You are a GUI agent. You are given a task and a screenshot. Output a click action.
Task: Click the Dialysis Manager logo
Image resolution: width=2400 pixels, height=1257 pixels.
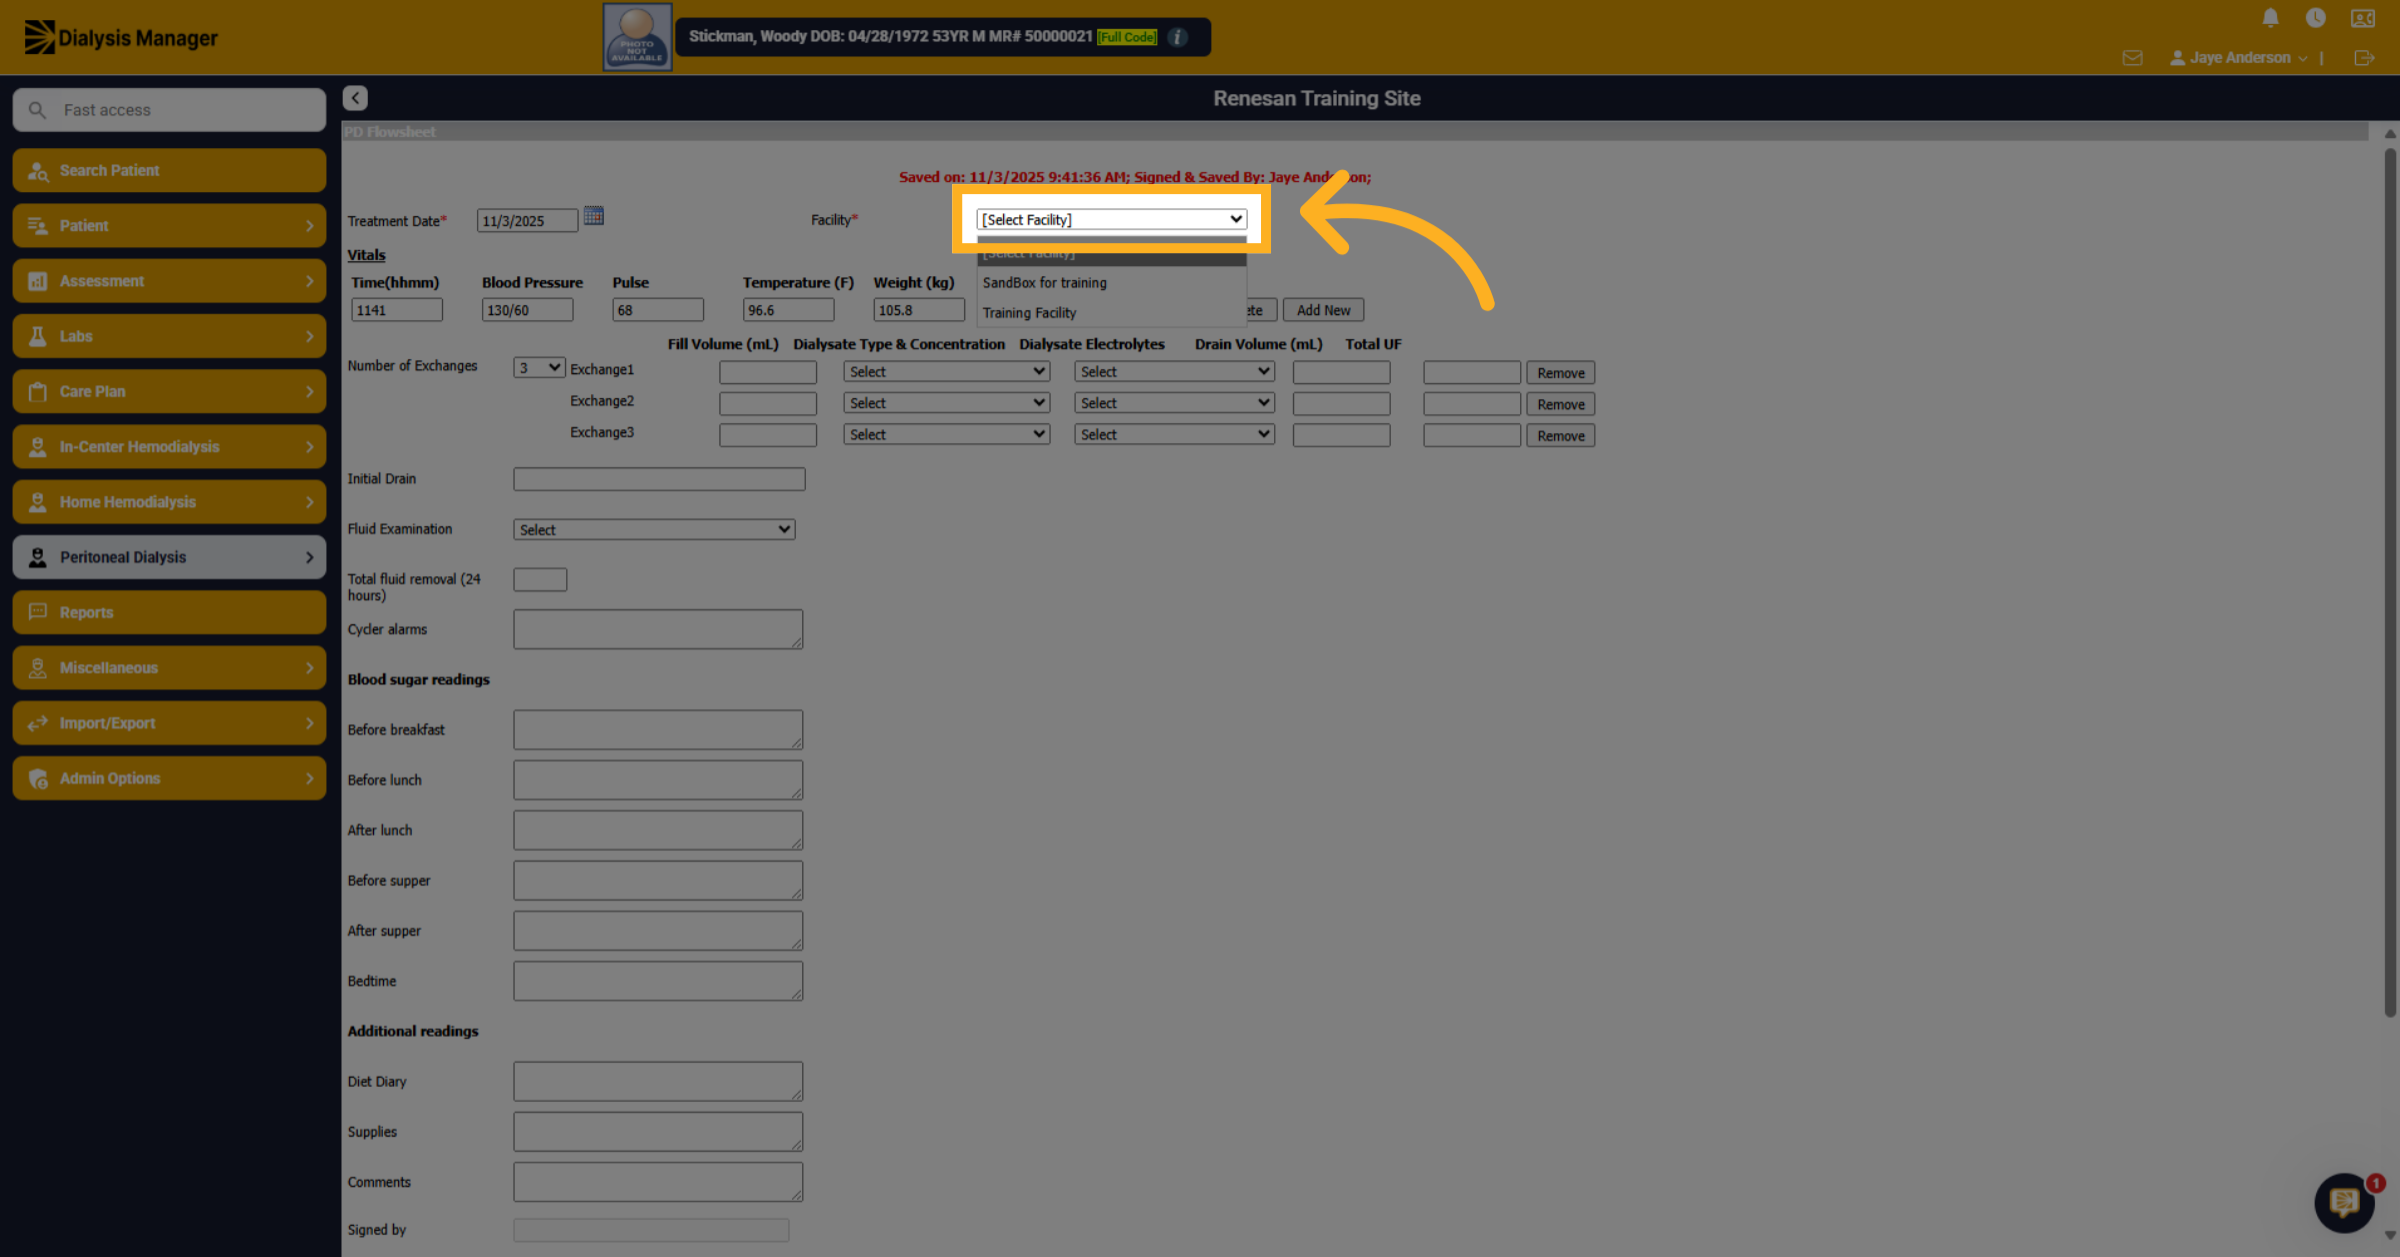pos(121,38)
